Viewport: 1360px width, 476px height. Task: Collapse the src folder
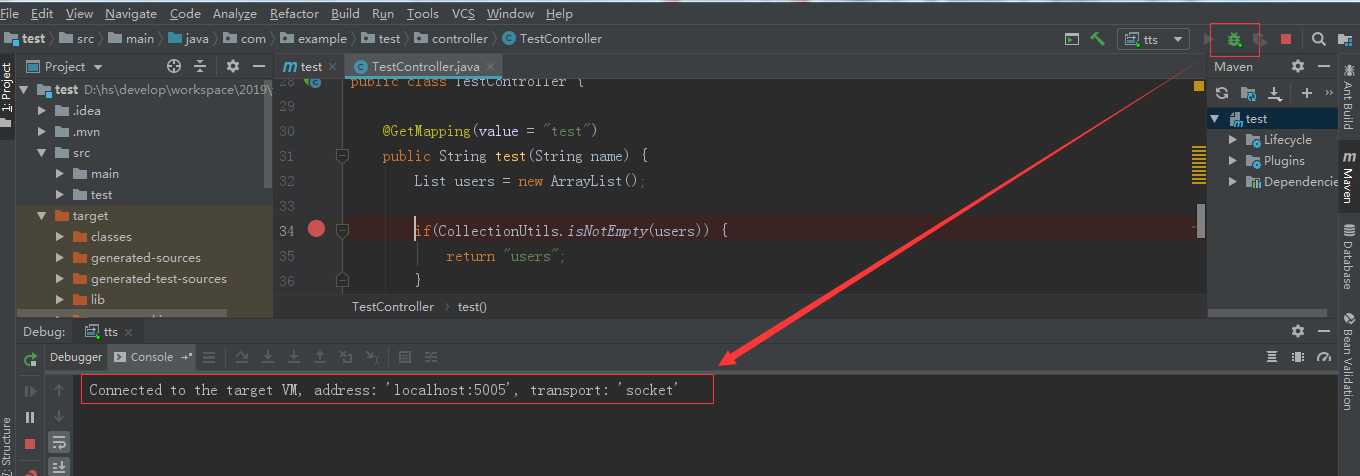42,153
